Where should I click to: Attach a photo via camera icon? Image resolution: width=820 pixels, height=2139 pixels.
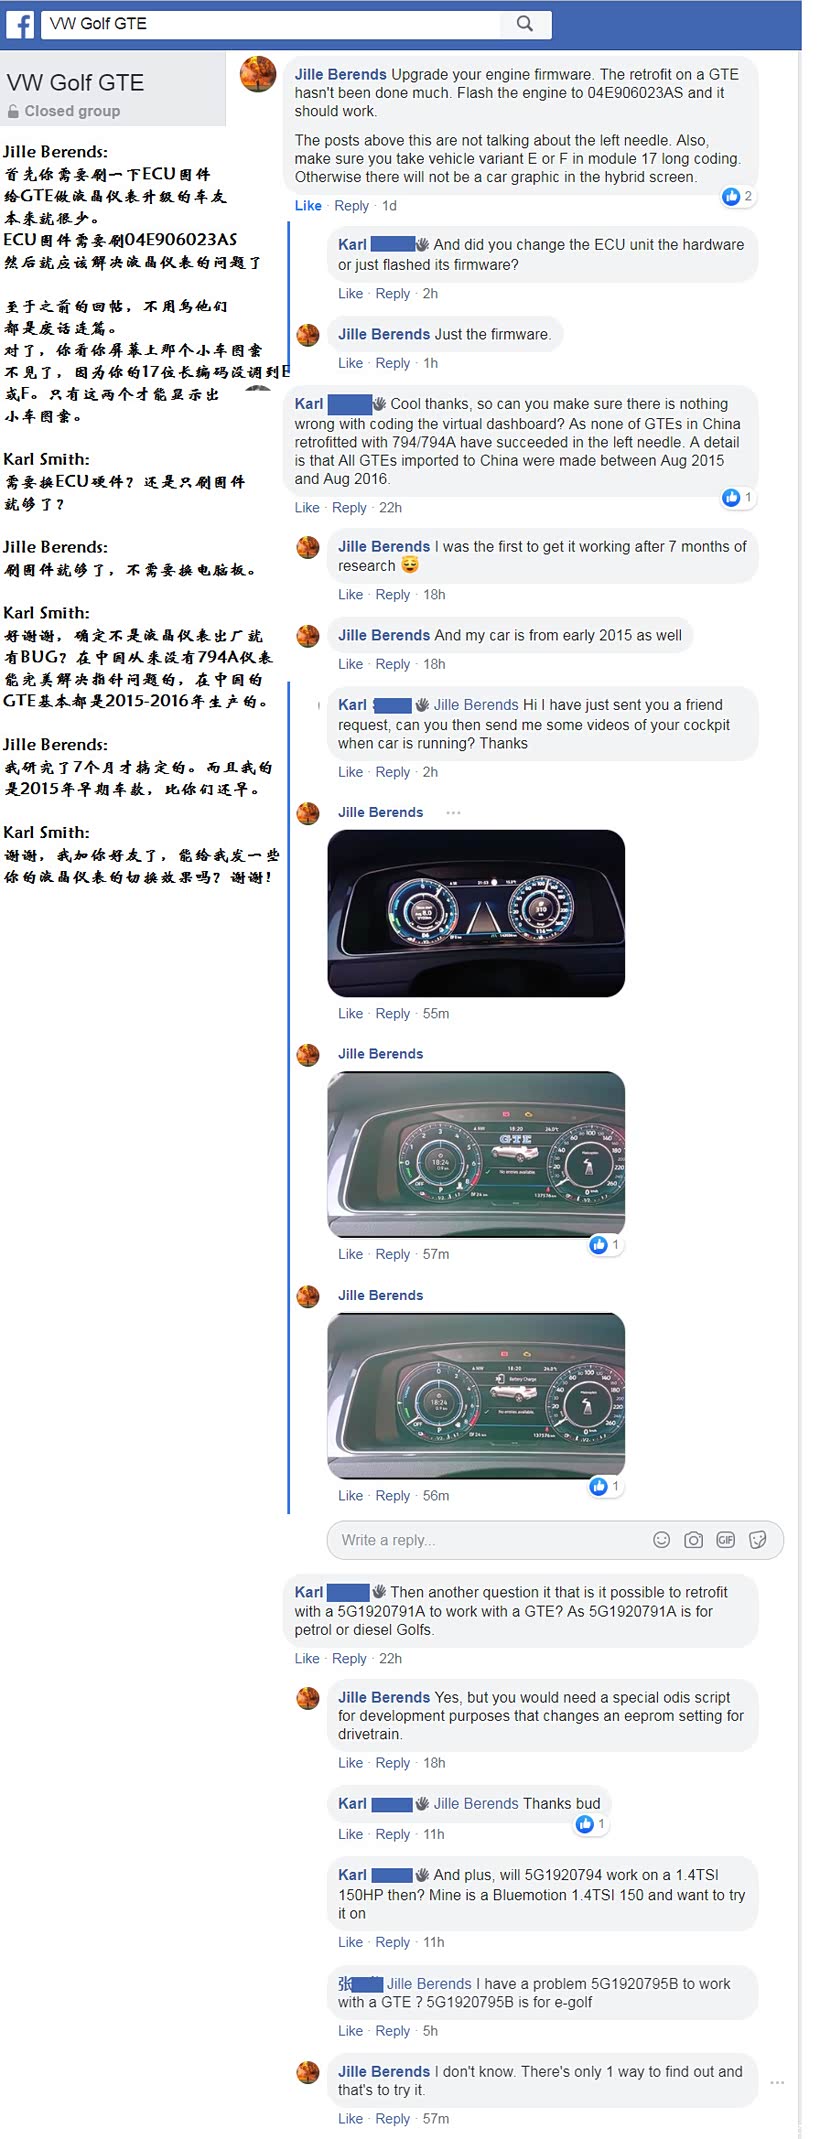[x=693, y=1540]
